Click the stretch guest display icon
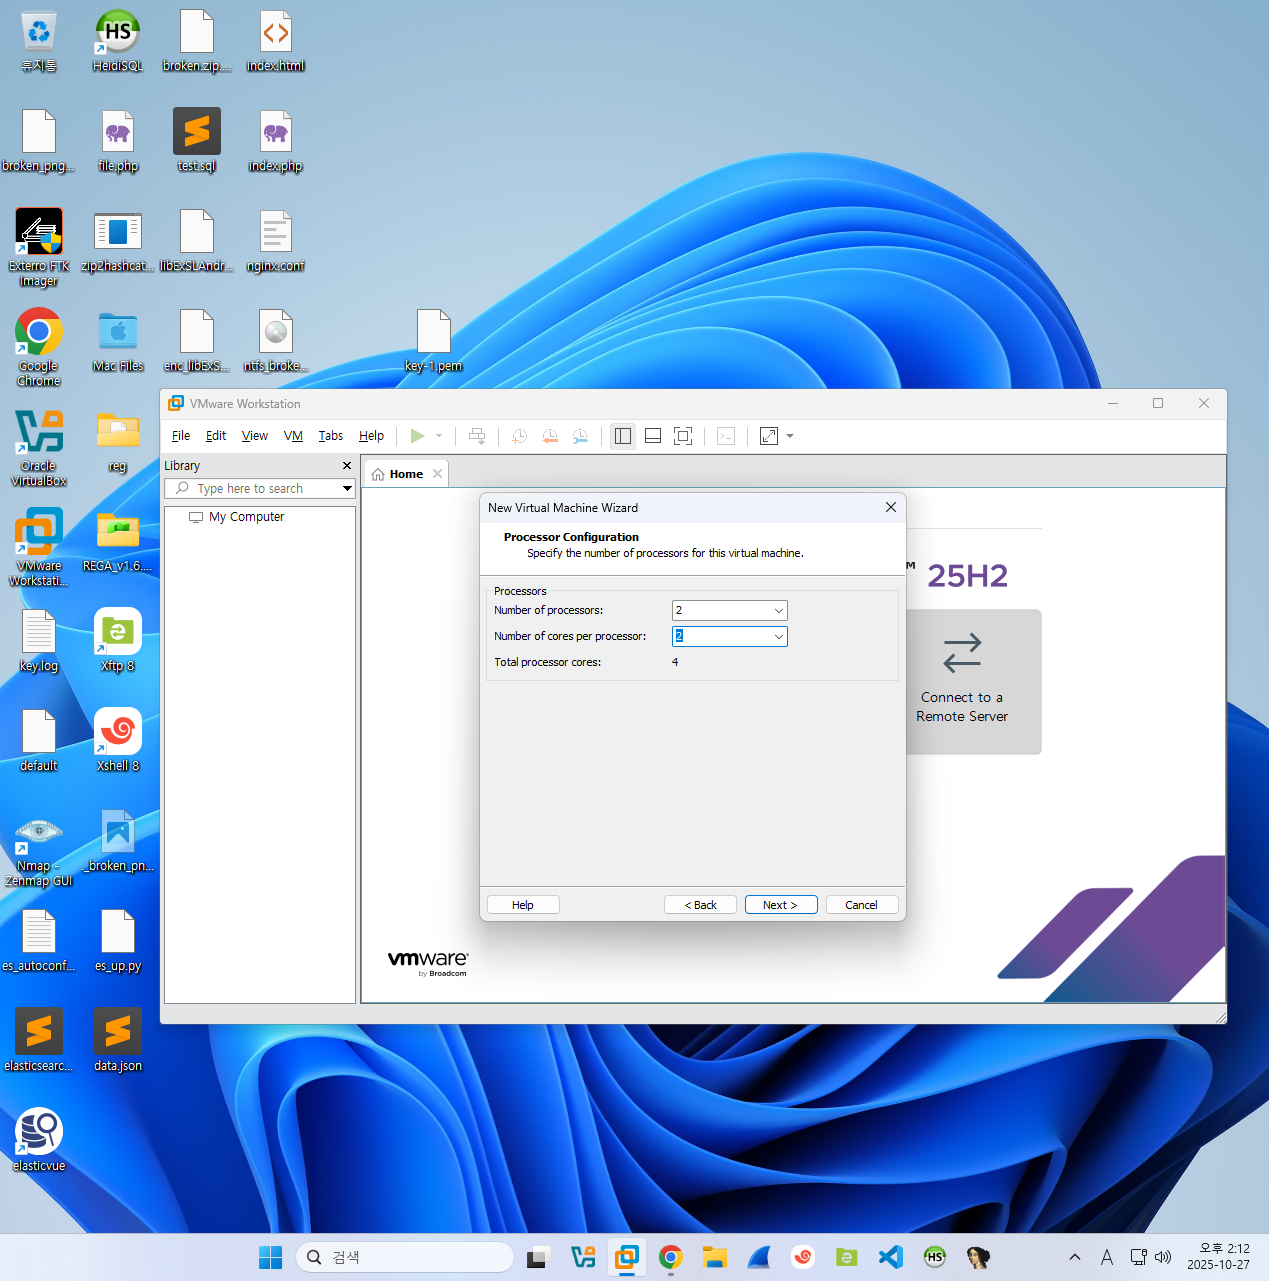The image size is (1269, 1281). 769,436
